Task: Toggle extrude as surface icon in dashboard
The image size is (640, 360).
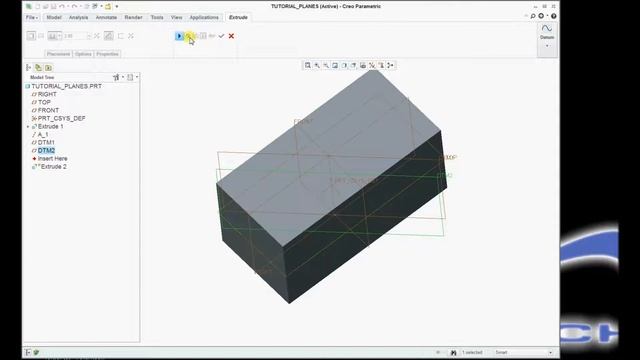Action: click(x=41, y=36)
